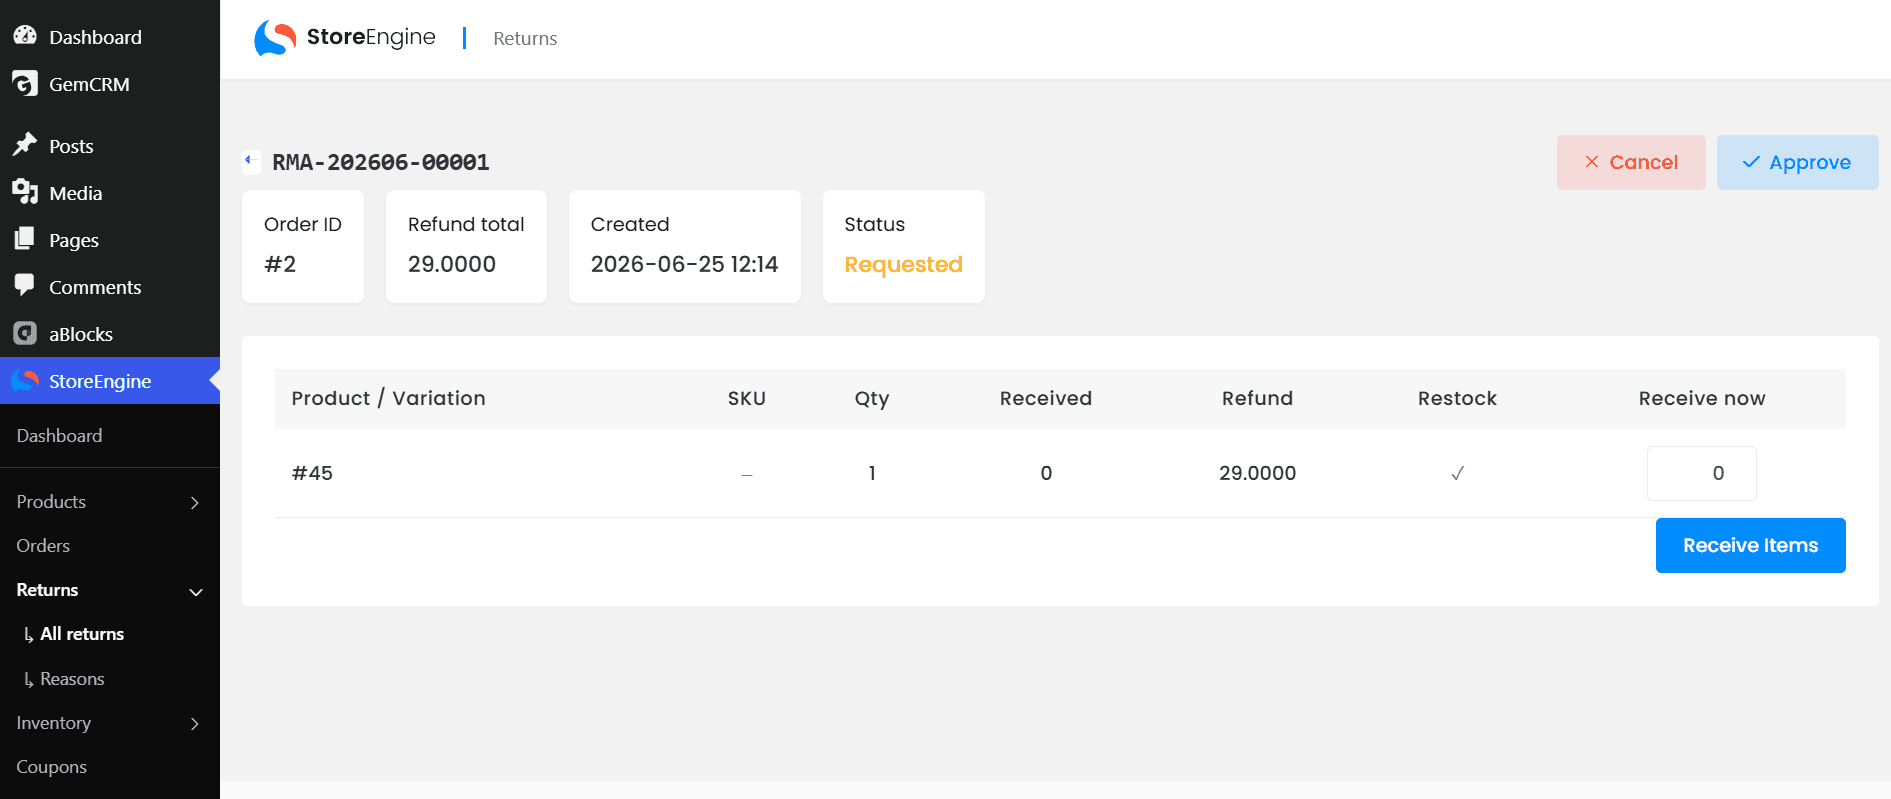This screenshot has width=1891, height=799.
Task: Collapse the Returns submenu chevron
Action: [196, 591]
